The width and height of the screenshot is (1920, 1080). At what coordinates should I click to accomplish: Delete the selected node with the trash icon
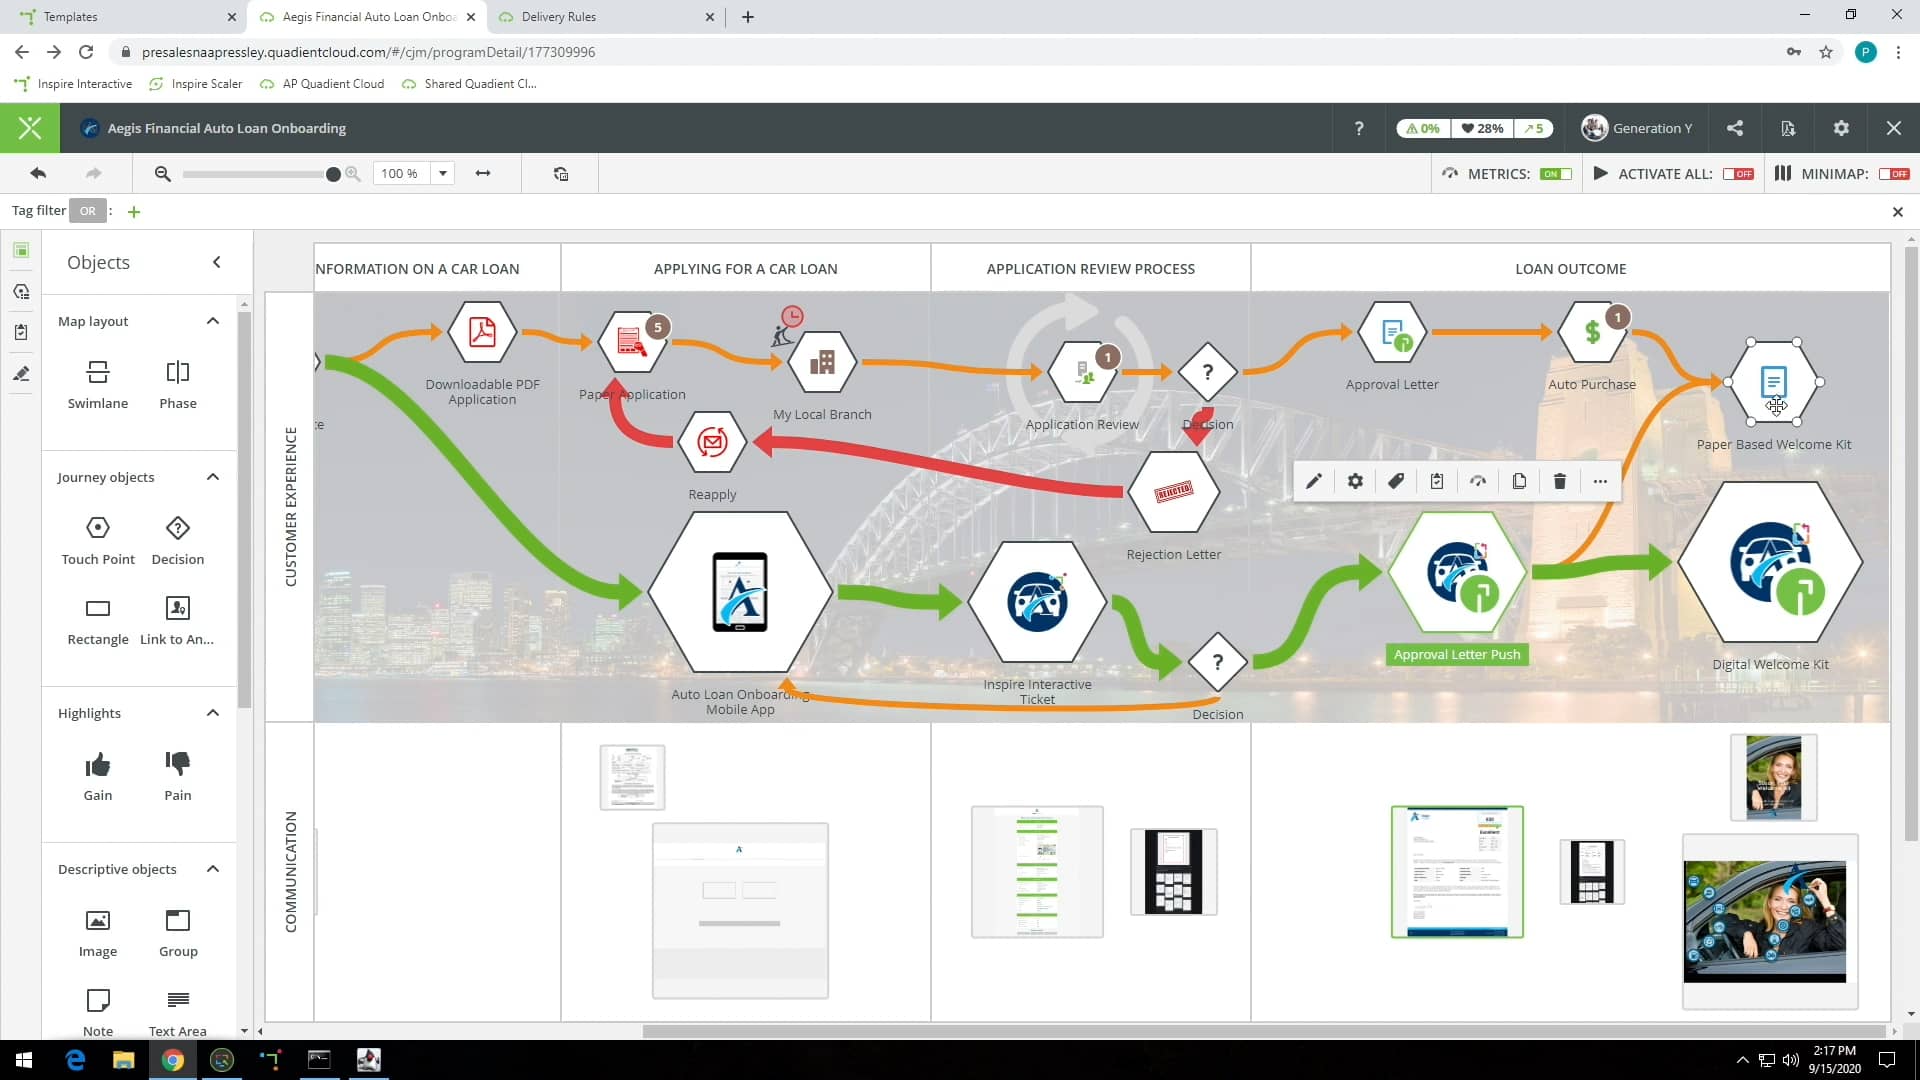click(x=1558, y=481)
